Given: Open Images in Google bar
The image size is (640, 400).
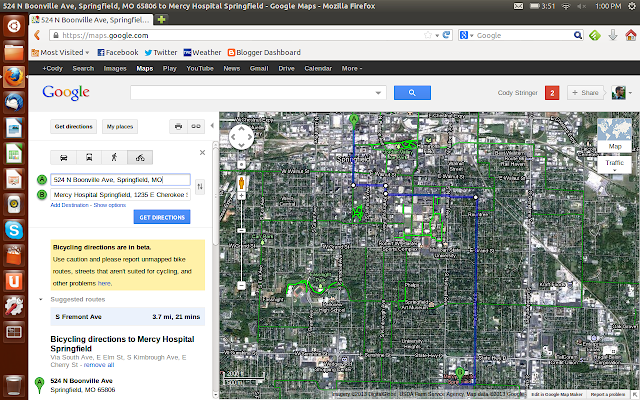Looking at the screenshot, I should 115,69.
